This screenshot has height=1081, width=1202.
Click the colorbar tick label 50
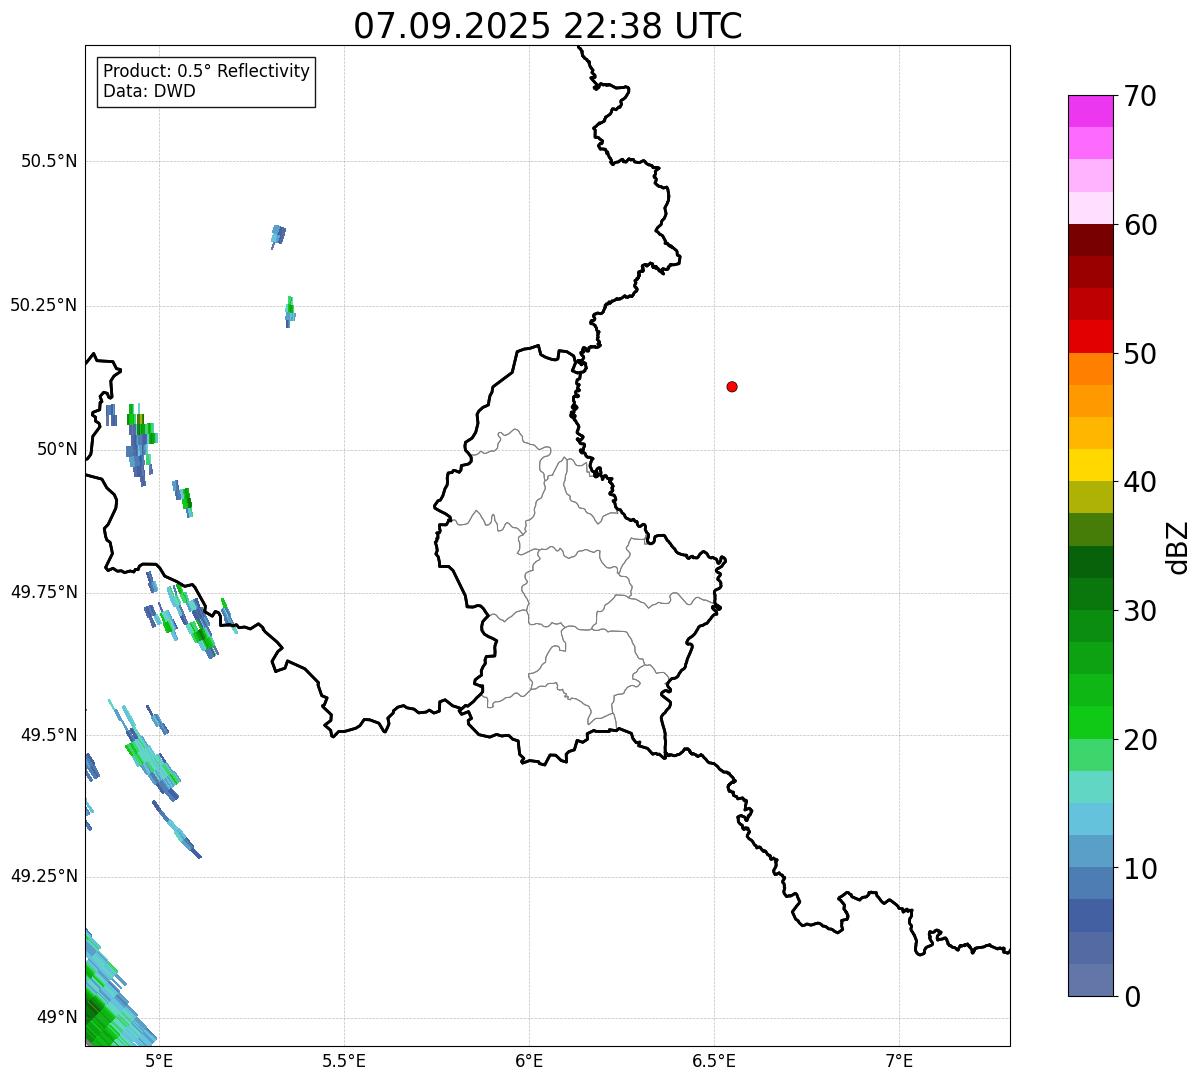pyautogui.click(x=1140, y=354)
